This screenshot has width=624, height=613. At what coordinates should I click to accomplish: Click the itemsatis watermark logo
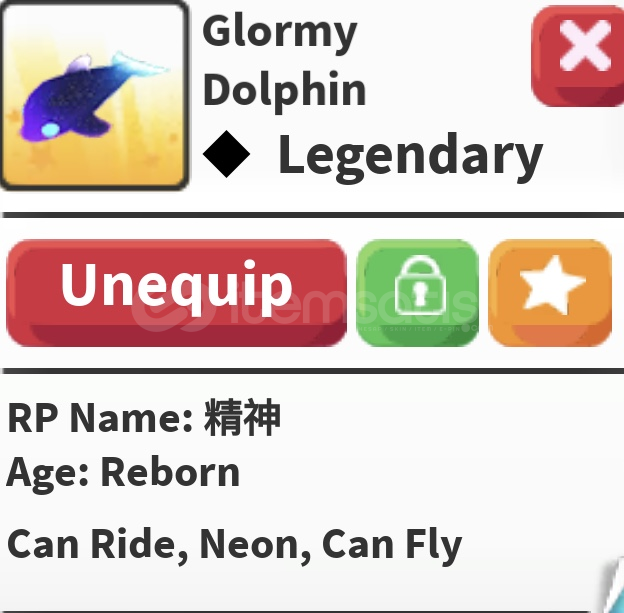[304, 310]
